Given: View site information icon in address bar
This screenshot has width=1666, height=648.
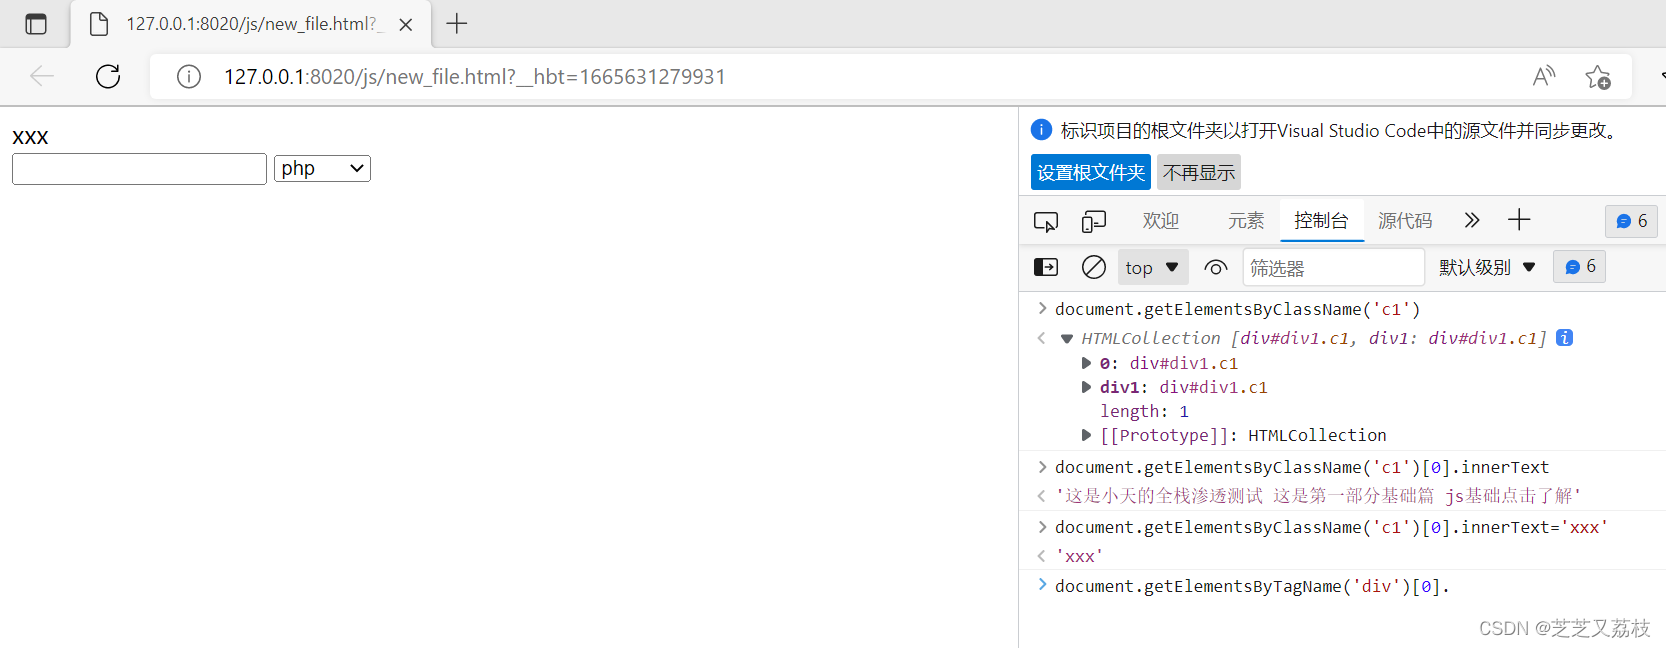Looking at the screenshot, I should pos(189,77).
